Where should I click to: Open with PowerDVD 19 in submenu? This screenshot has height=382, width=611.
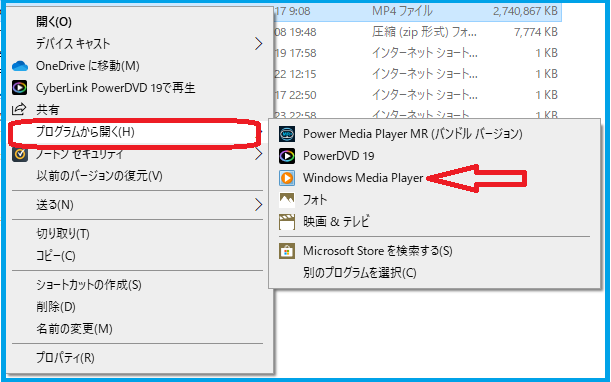pyautogui.click(x=339, y=156)
